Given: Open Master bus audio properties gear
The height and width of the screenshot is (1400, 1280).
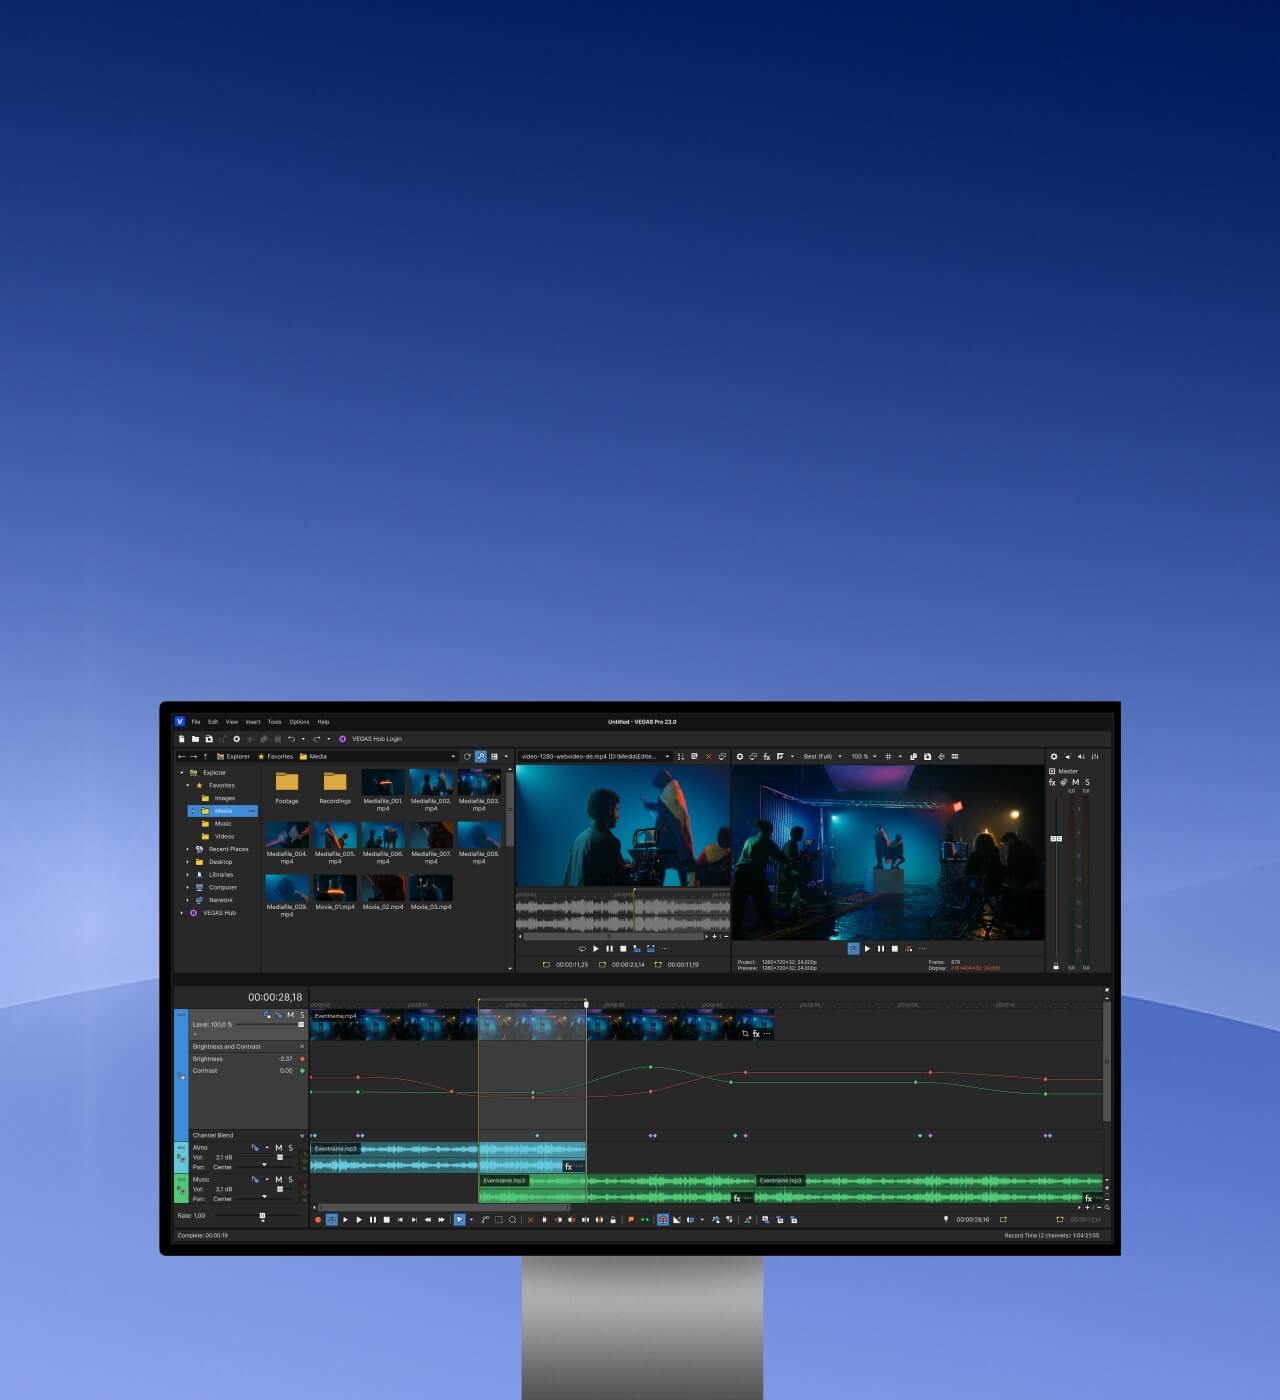Looking at the screenshot, I should (1054, 757).
